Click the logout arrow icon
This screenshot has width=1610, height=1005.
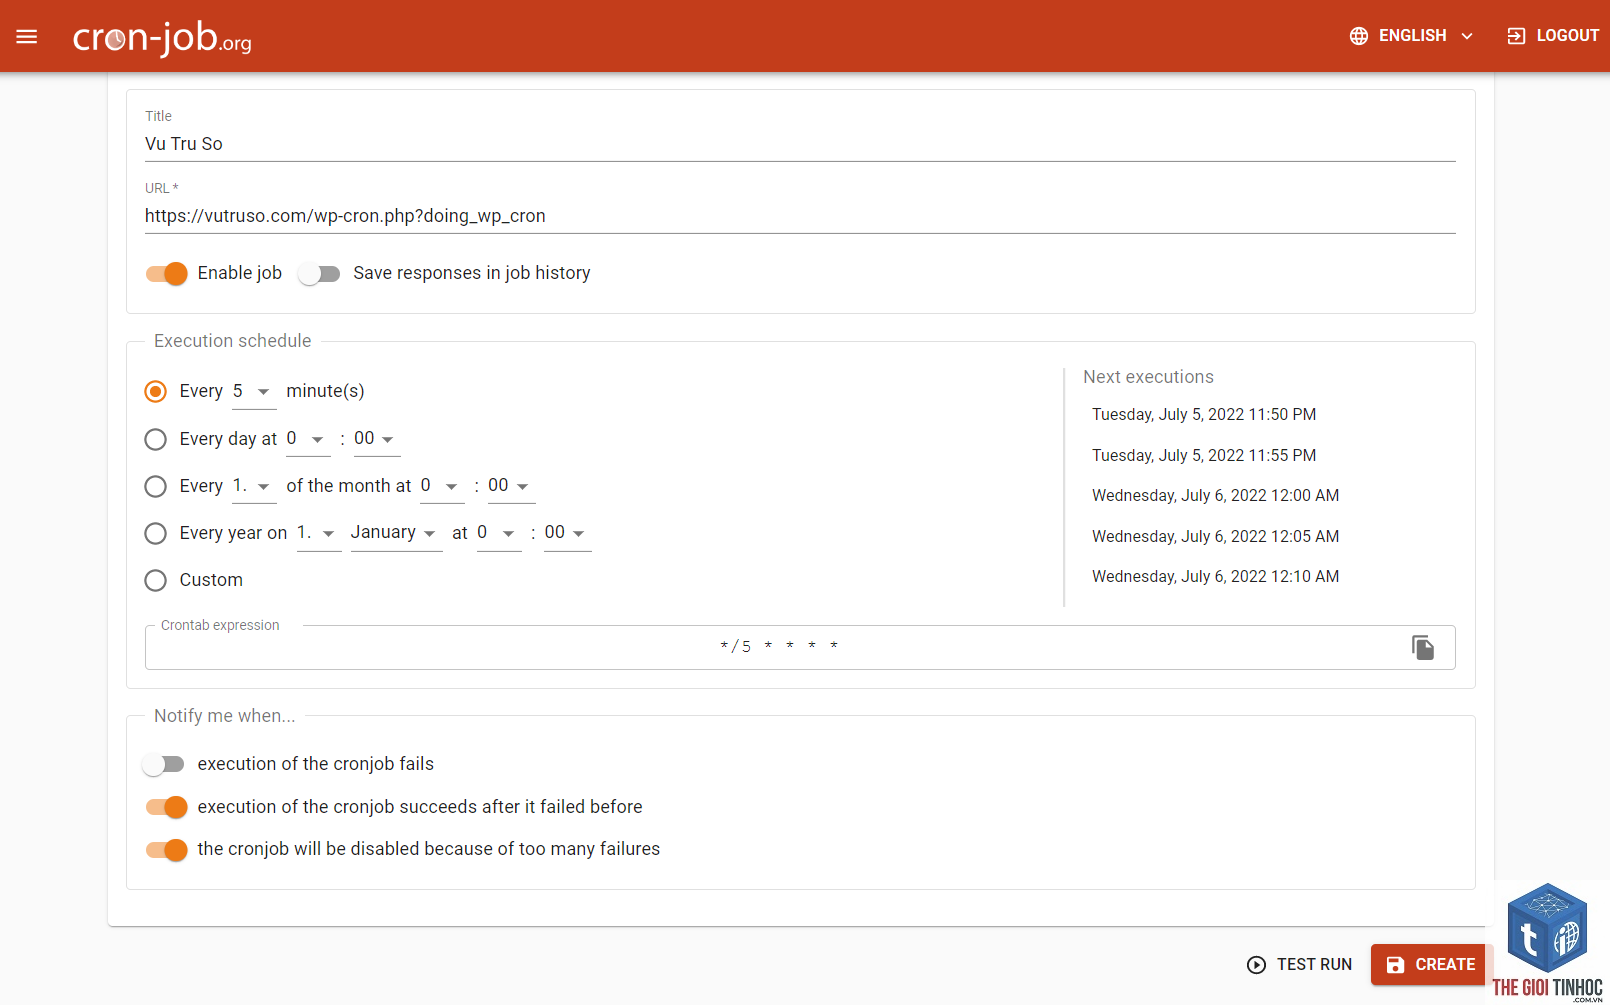point(1516,36)
